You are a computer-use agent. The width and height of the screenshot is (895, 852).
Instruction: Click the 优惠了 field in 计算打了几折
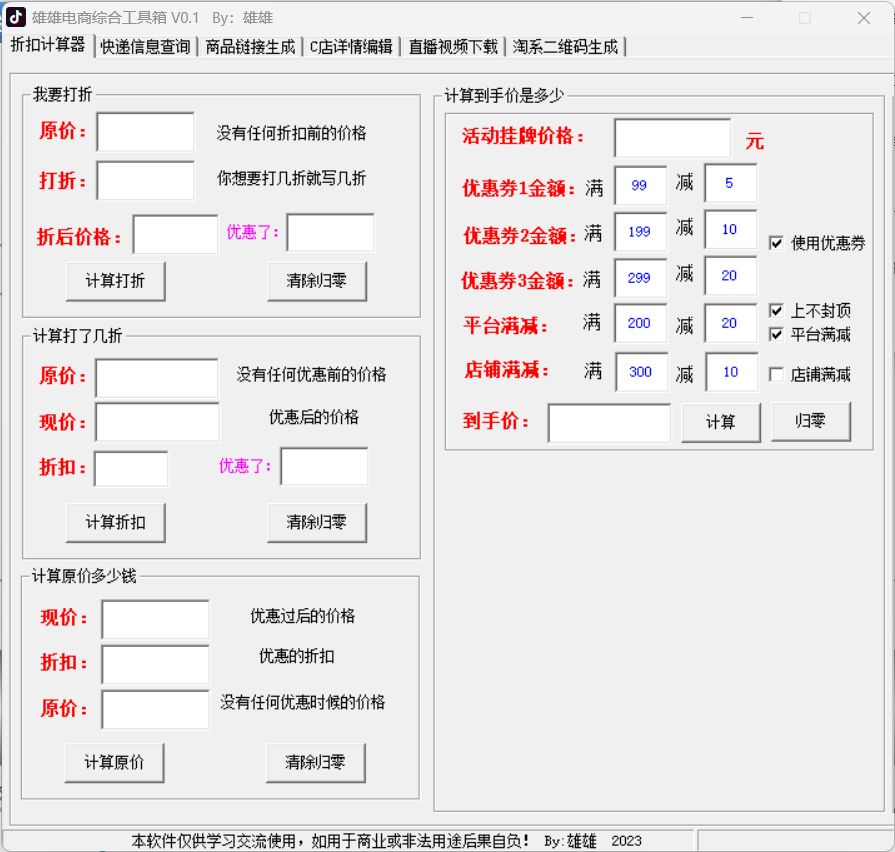(324, 467)
